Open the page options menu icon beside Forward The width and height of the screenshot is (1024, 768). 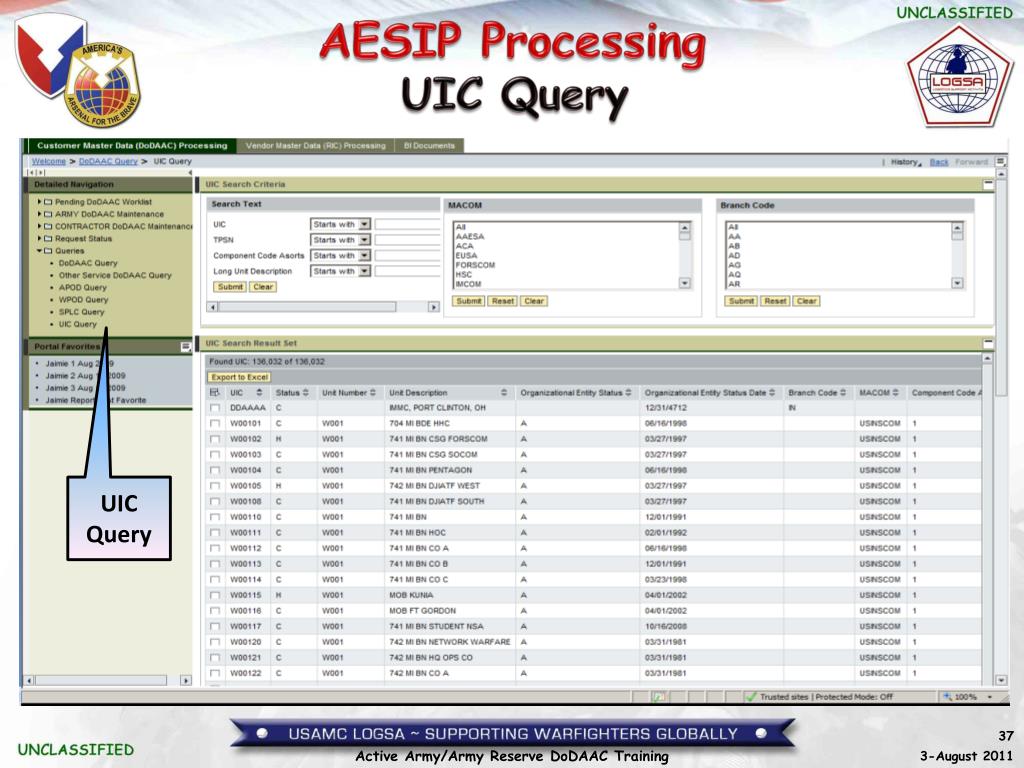pyautogui.click(x=1000, y=161)
